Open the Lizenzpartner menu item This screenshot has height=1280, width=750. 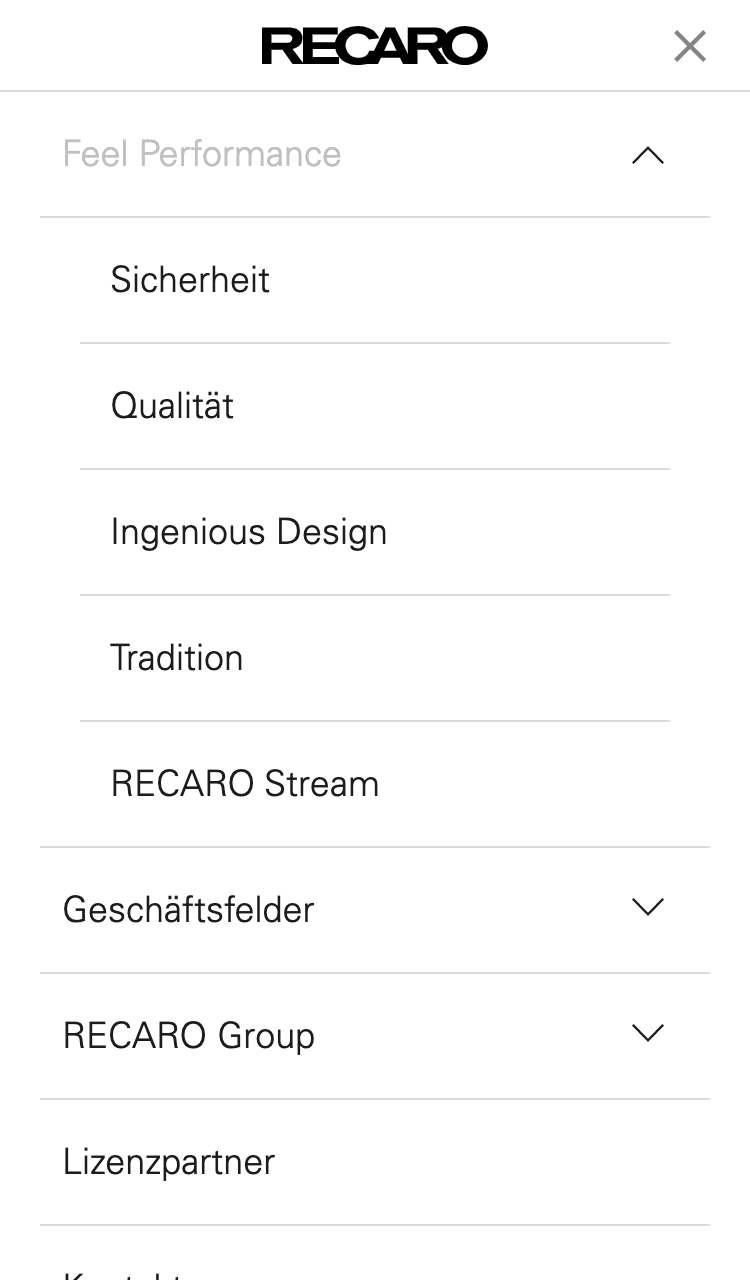pyautogui.click(x=169, y=1162)
